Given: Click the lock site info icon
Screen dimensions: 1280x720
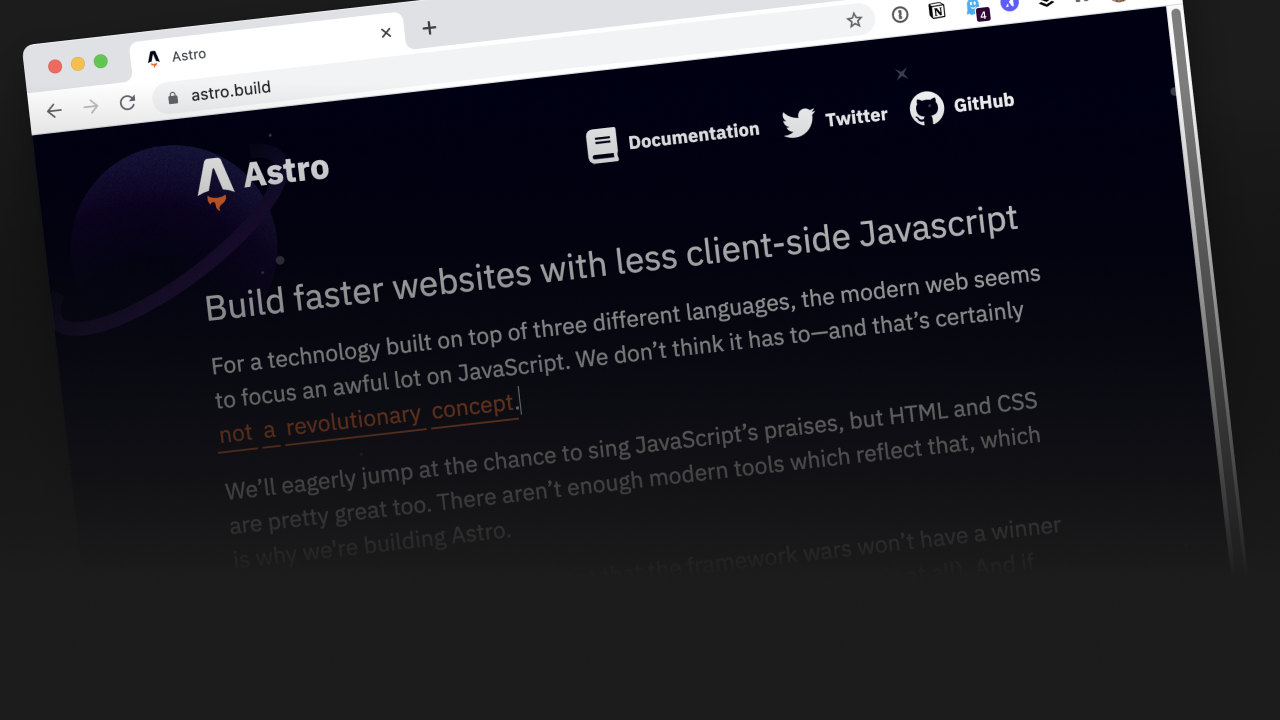Looking at the screenshot, I should [173, 97].
